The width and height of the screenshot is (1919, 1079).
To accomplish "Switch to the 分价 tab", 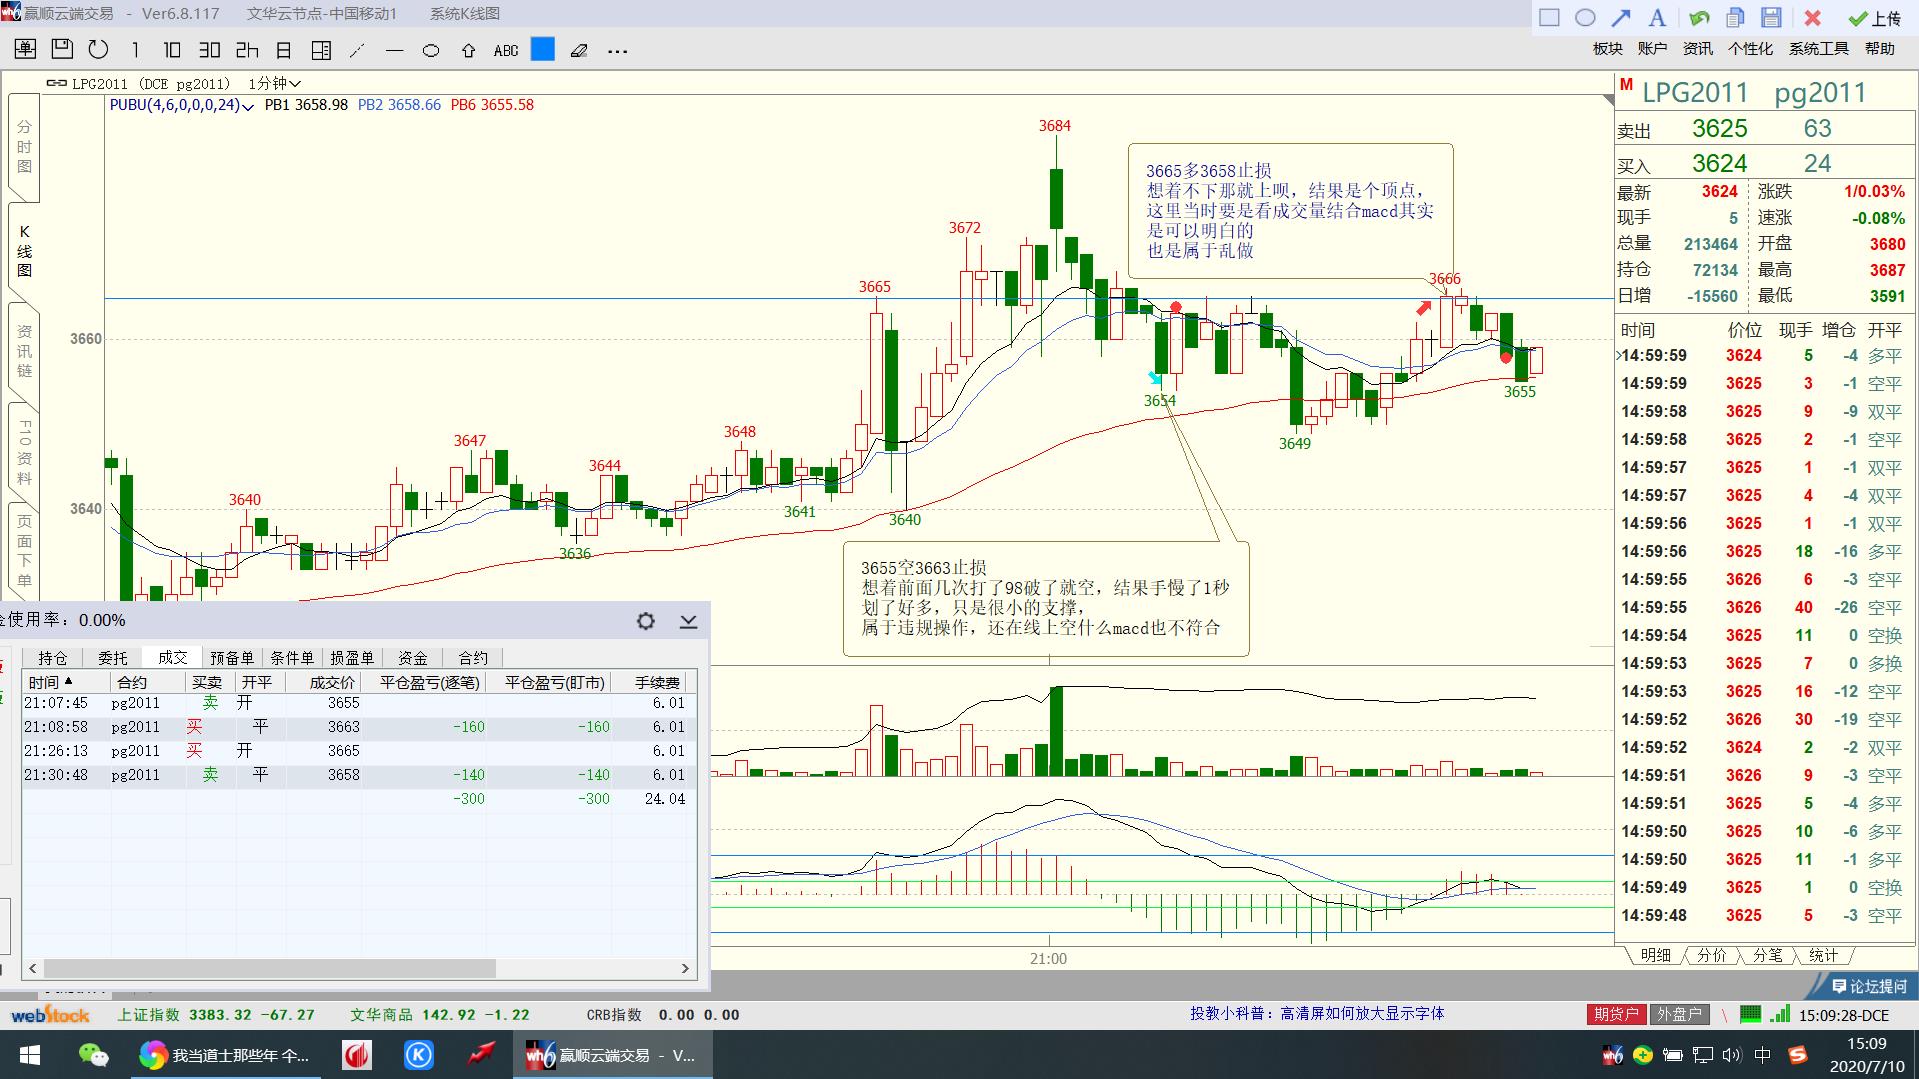I will [1711, 955].
